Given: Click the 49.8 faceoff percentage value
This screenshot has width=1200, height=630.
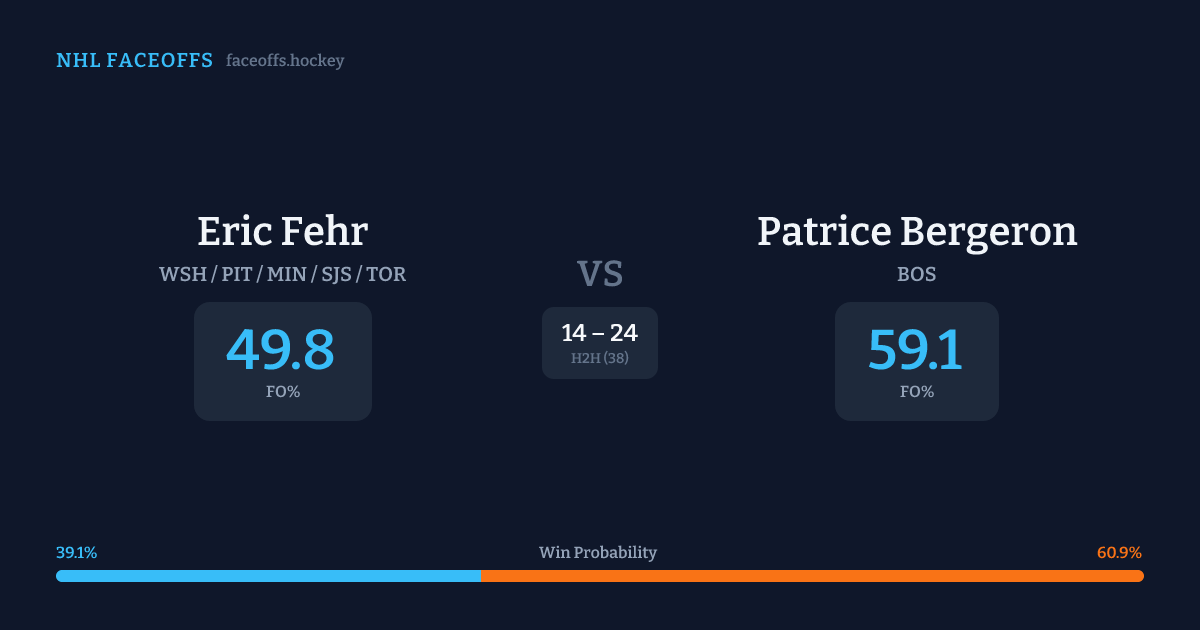Looking at the screenshot, I should click(x=281, y=350).
